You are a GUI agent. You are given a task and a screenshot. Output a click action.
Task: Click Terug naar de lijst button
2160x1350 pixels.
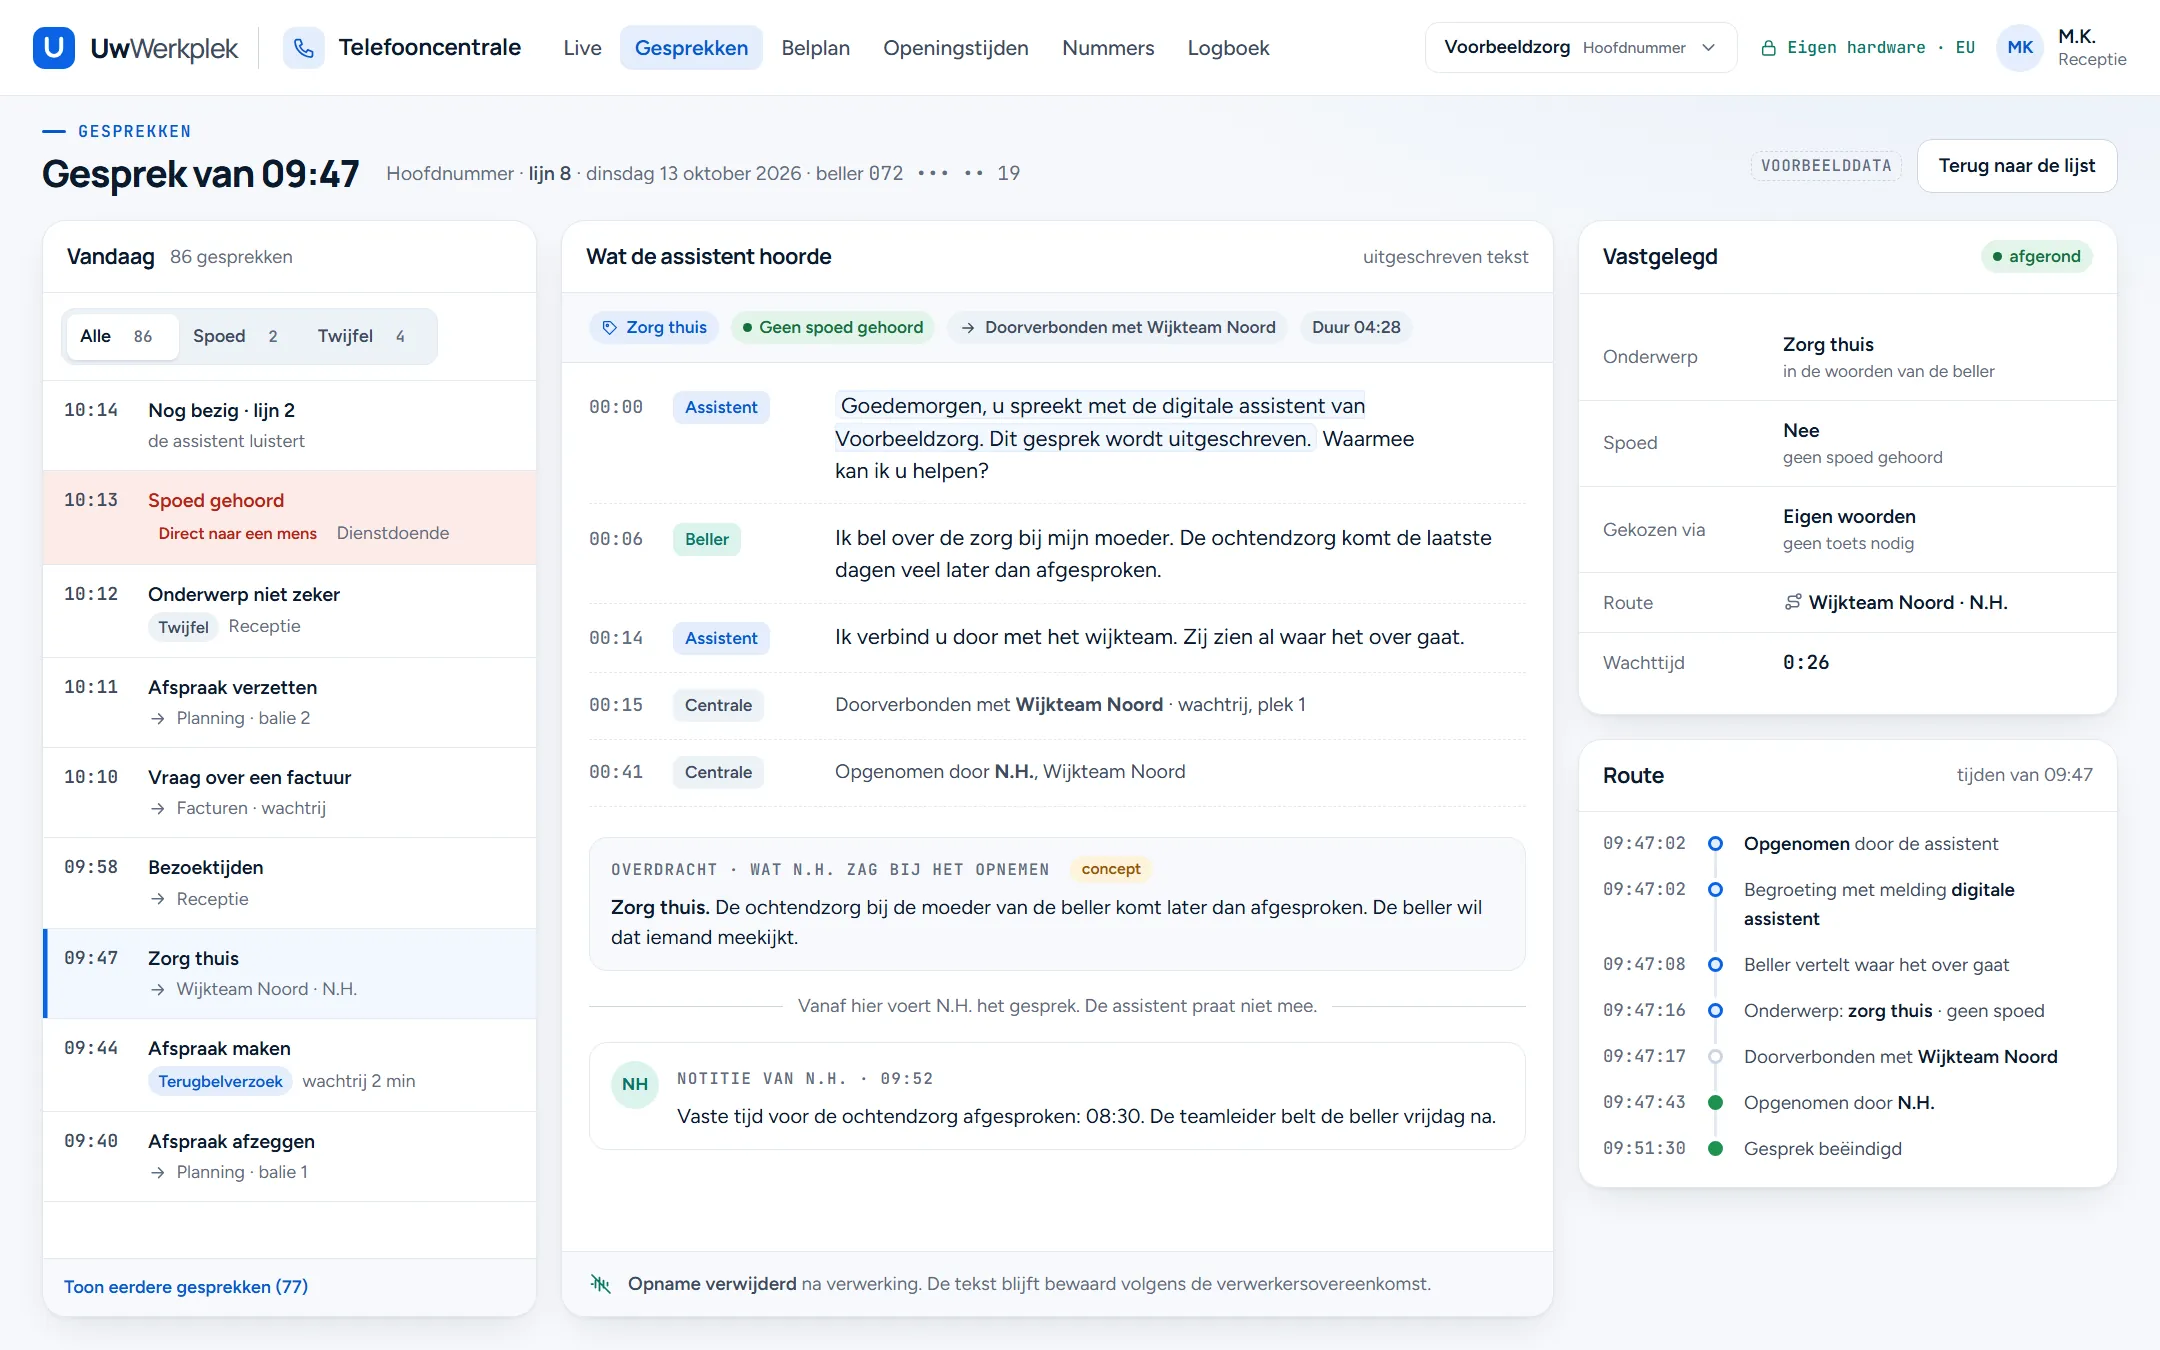pyautogui.click(x=2016, y=166)
